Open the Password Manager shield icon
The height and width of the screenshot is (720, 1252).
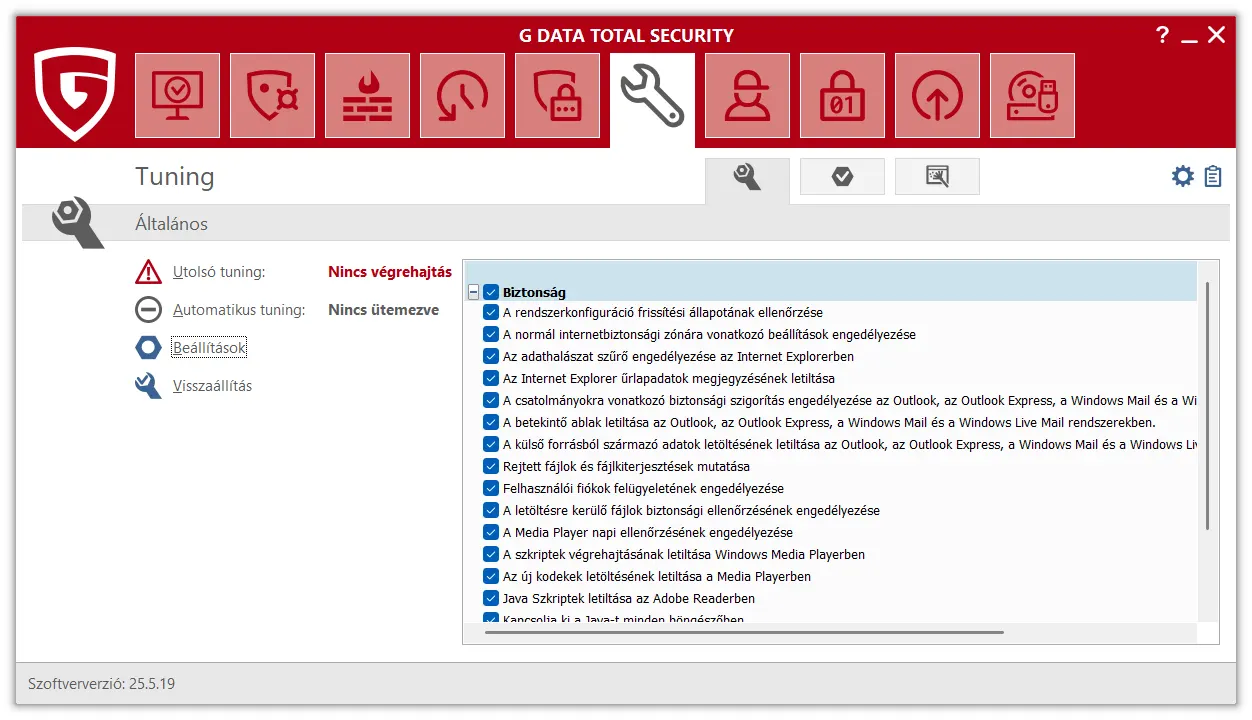click(x=557, y=96)
